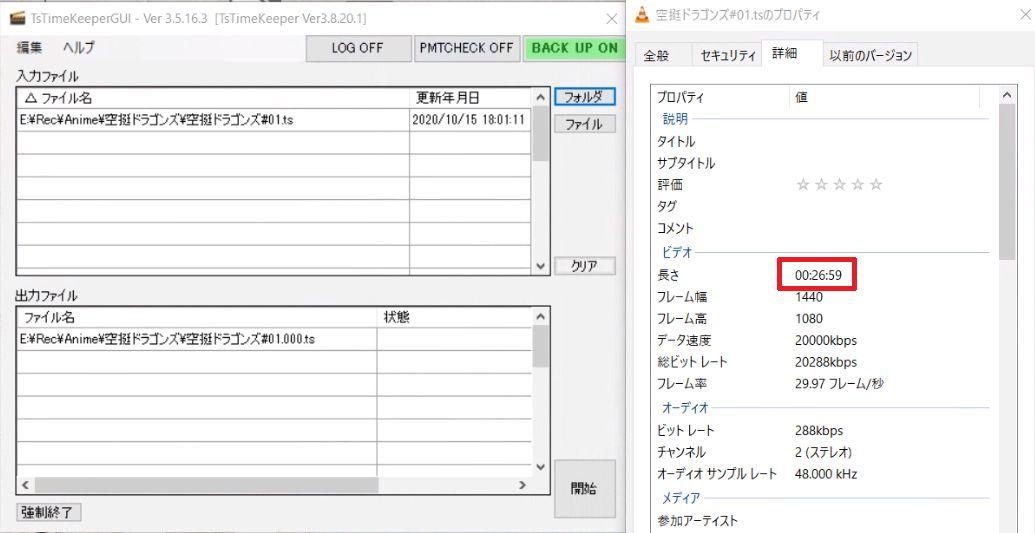Click the タイトル property row

coord(824,141)
